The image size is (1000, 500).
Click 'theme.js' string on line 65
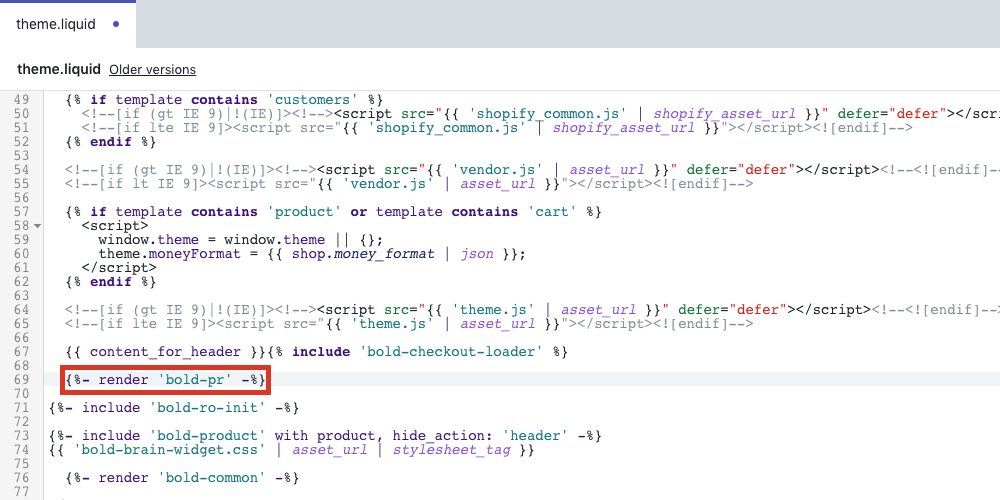click(392, 324)
